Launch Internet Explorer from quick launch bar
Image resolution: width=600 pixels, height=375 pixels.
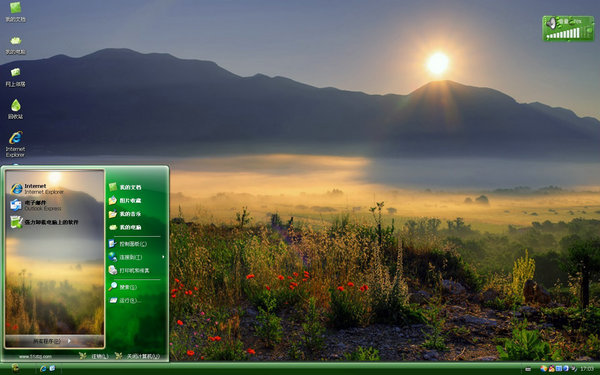click(43, 368)
